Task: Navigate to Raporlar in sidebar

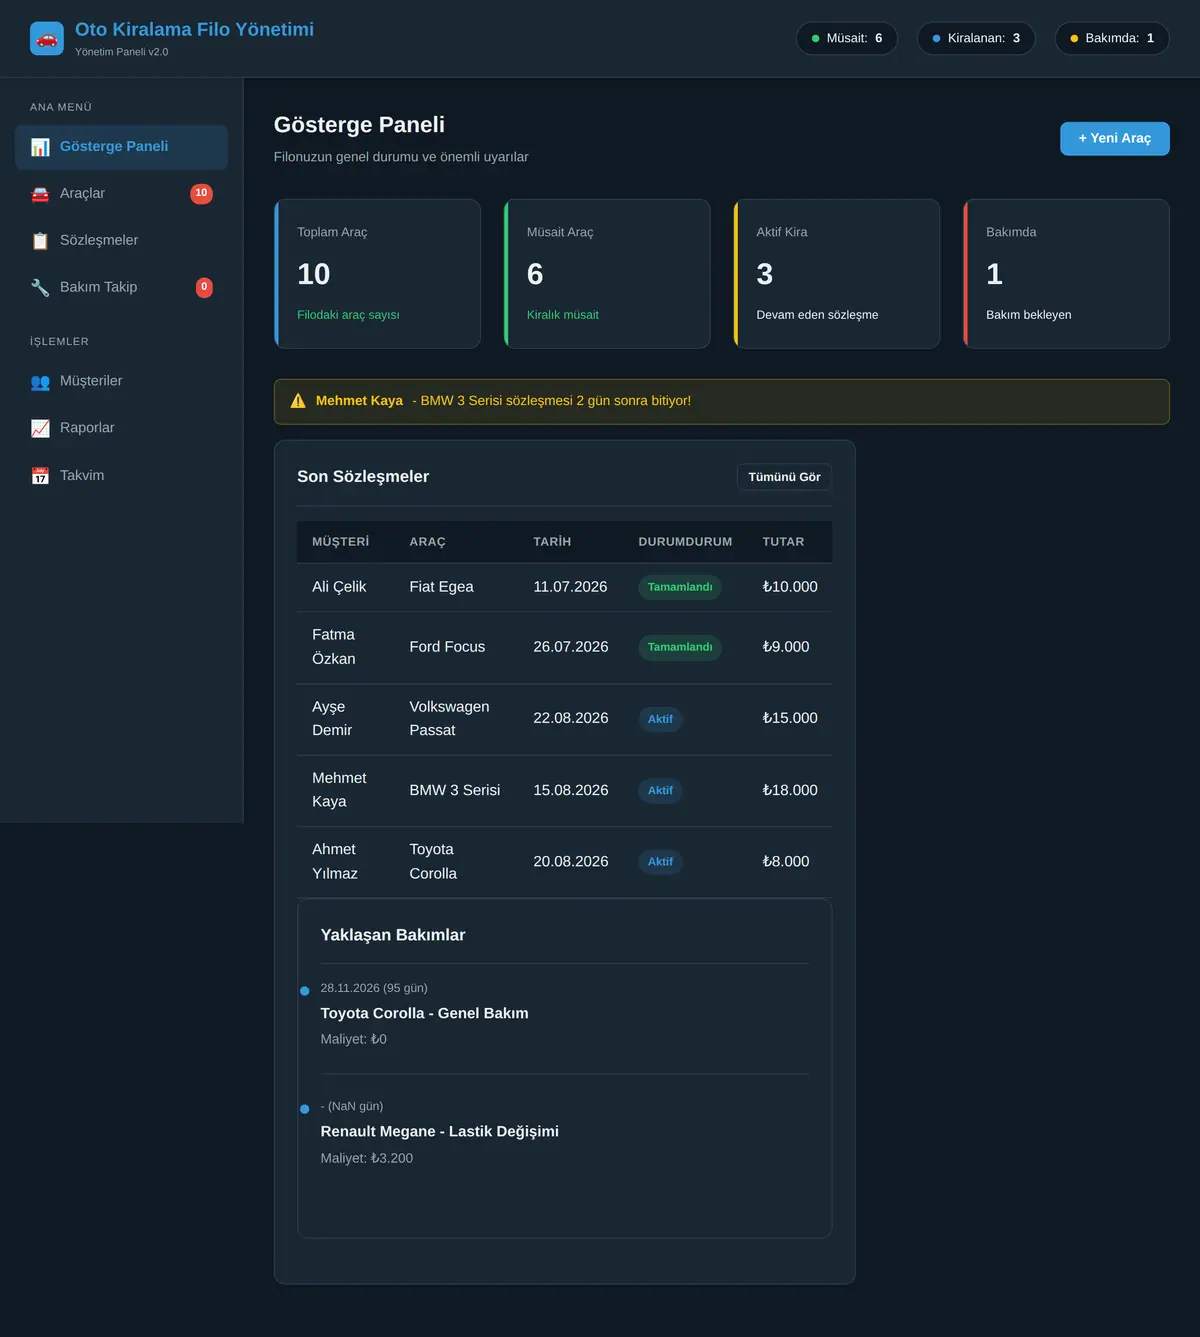Action: (121, 429)
